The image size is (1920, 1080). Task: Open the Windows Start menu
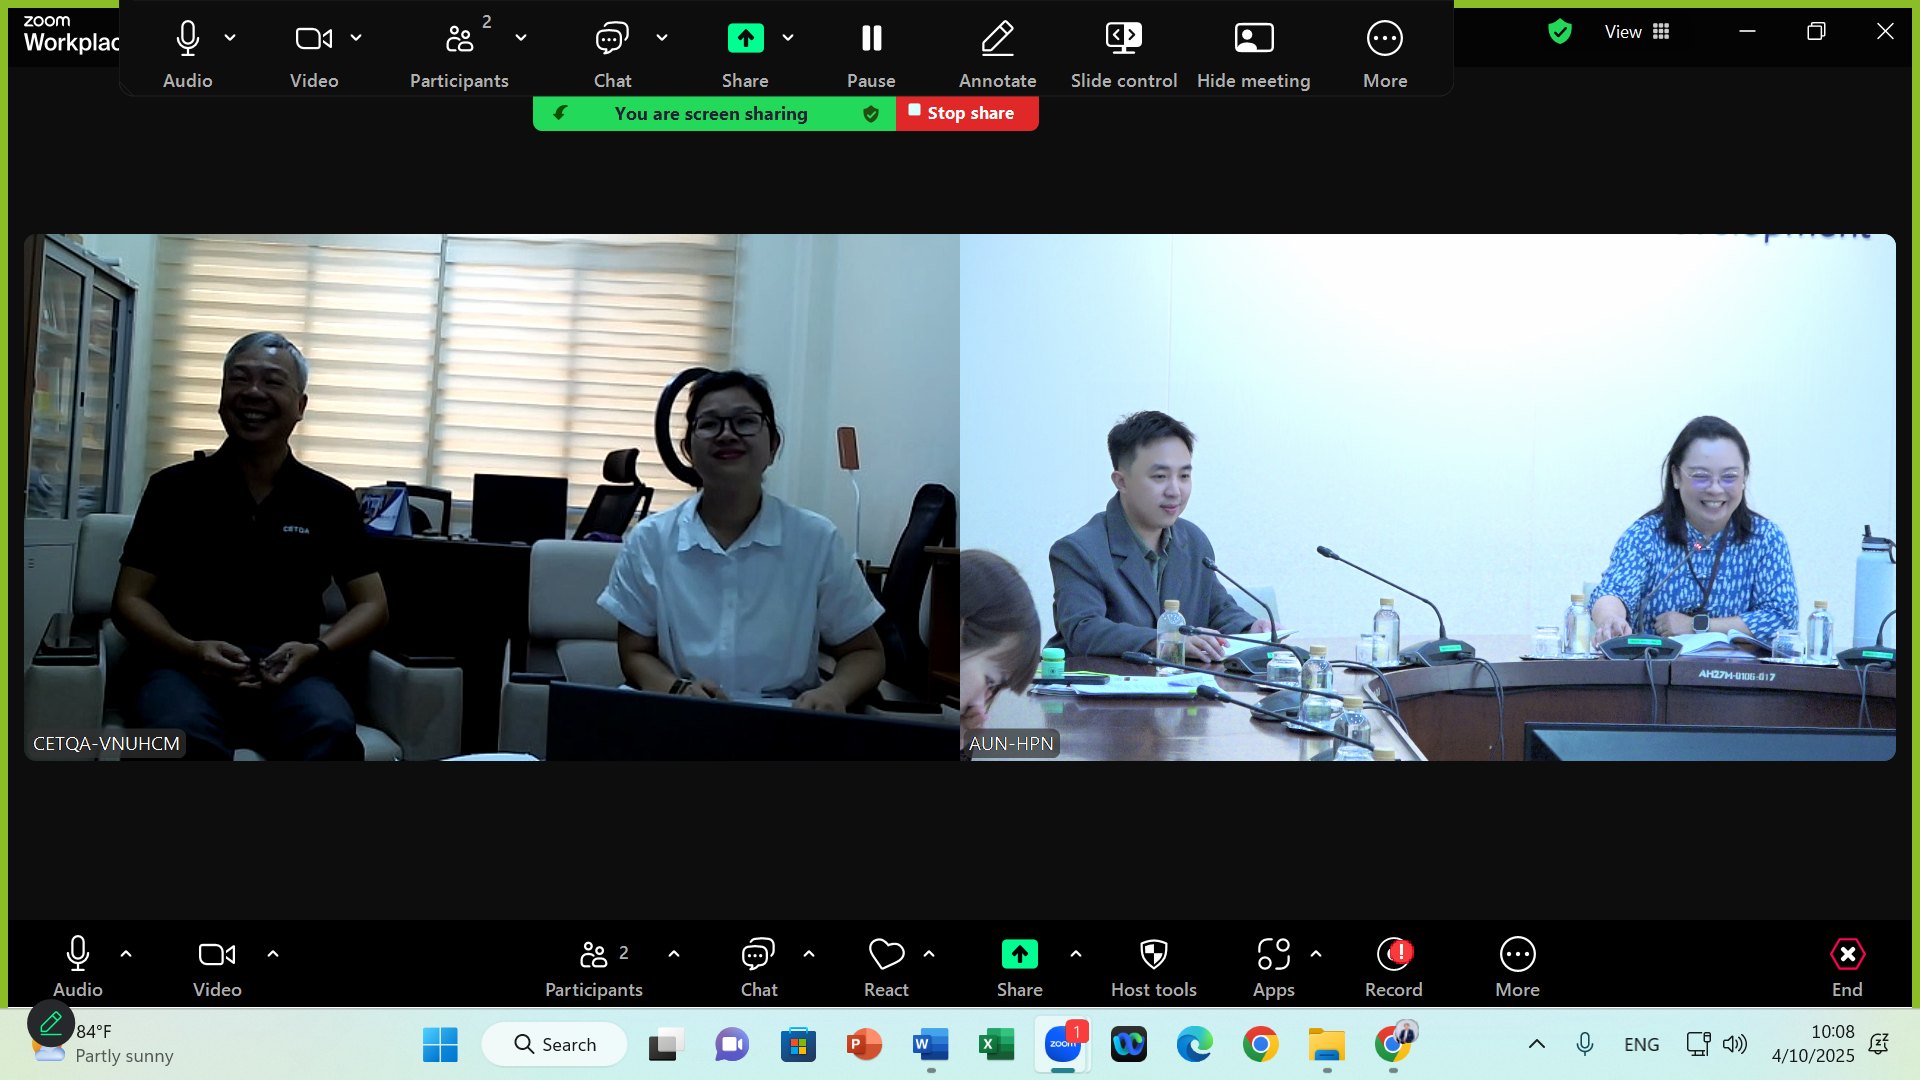pos(440,1044)
